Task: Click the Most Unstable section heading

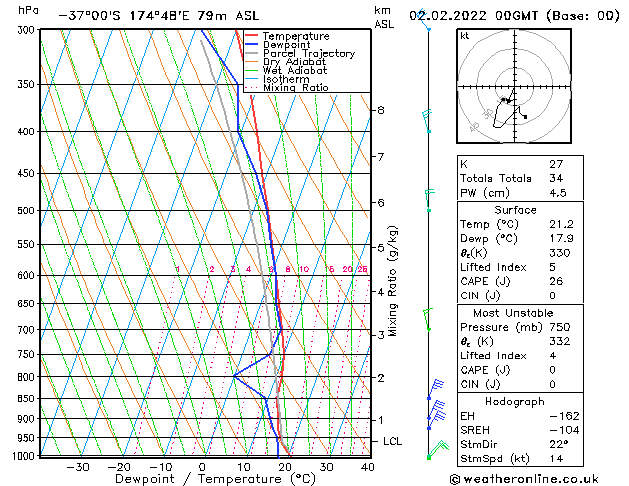Action: [x=513, y=313]
